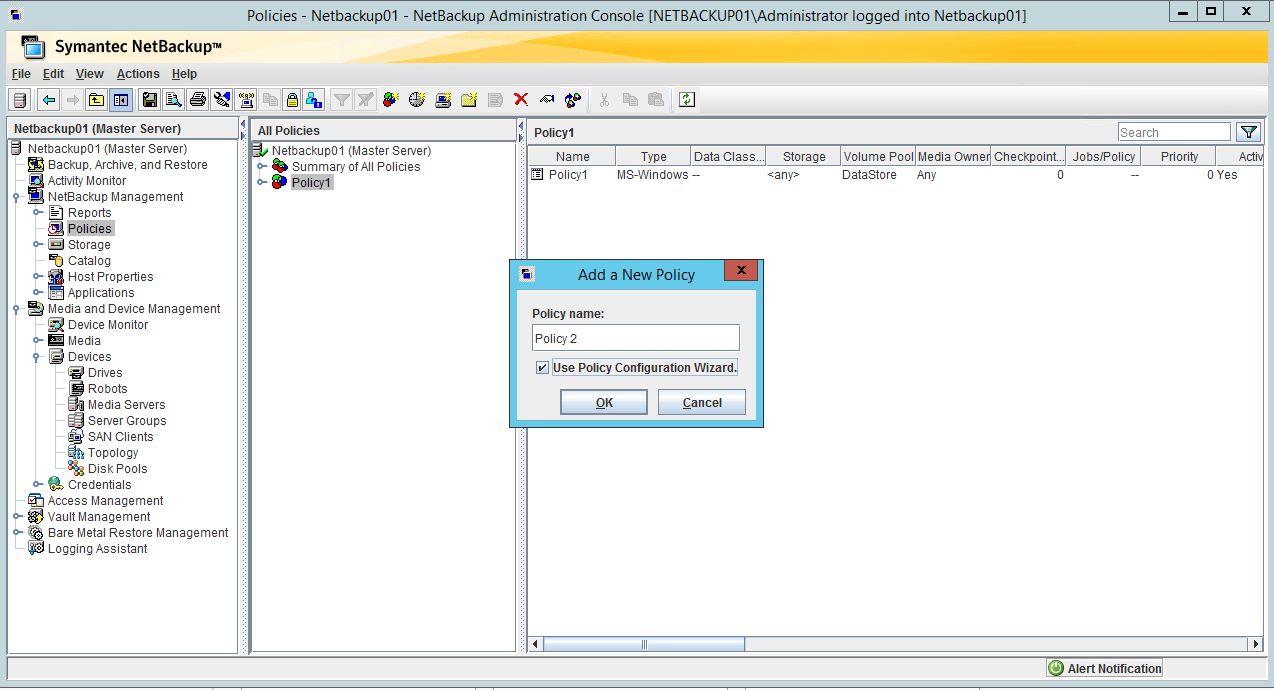
Task: Open the Help menu
Action: click(184, 73)
